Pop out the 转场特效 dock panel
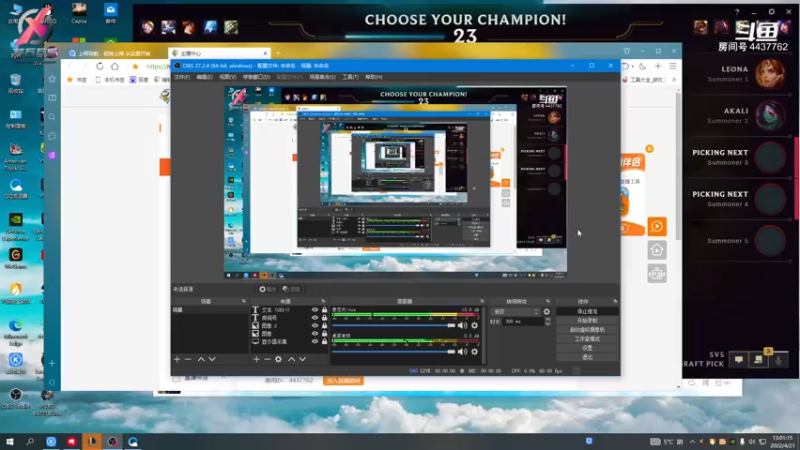Image resolution: width=800 pixels, height=450 pixels. click(x=548, y=302)
